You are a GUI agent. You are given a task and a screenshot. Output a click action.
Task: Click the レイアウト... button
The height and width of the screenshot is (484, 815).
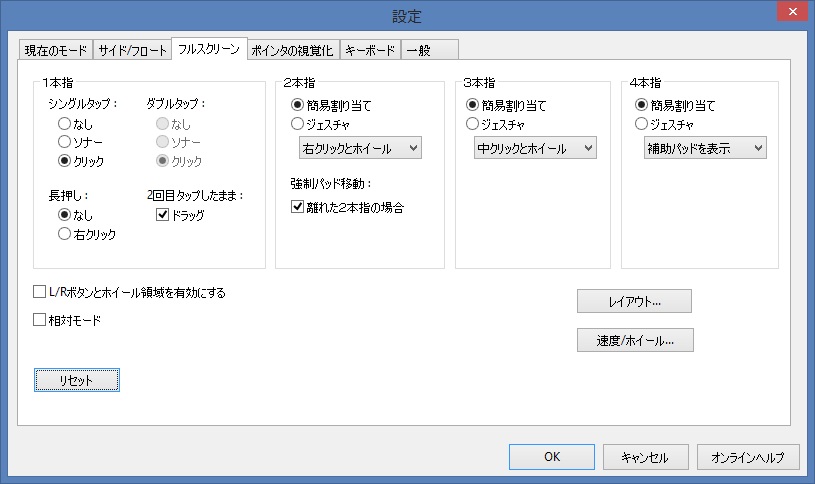coord(634,300)
